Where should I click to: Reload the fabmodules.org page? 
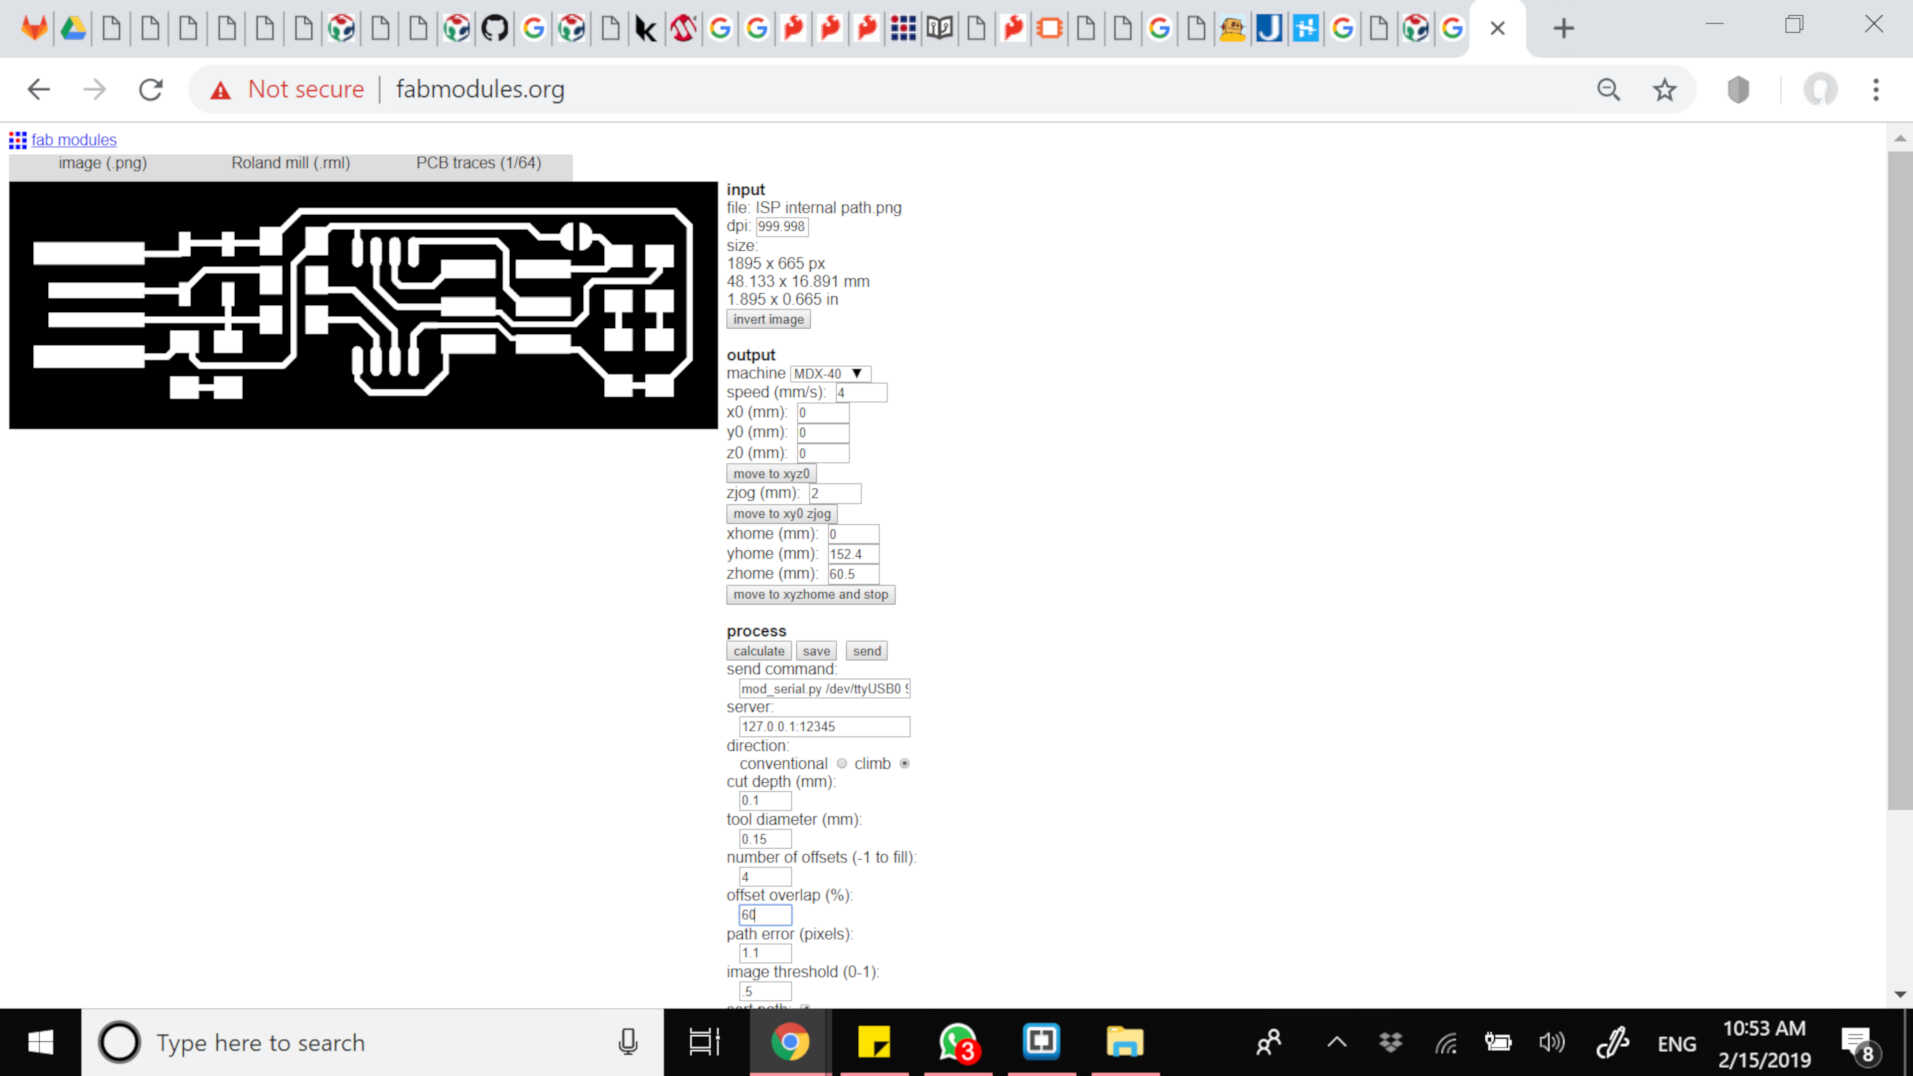(x=151, y=89)
